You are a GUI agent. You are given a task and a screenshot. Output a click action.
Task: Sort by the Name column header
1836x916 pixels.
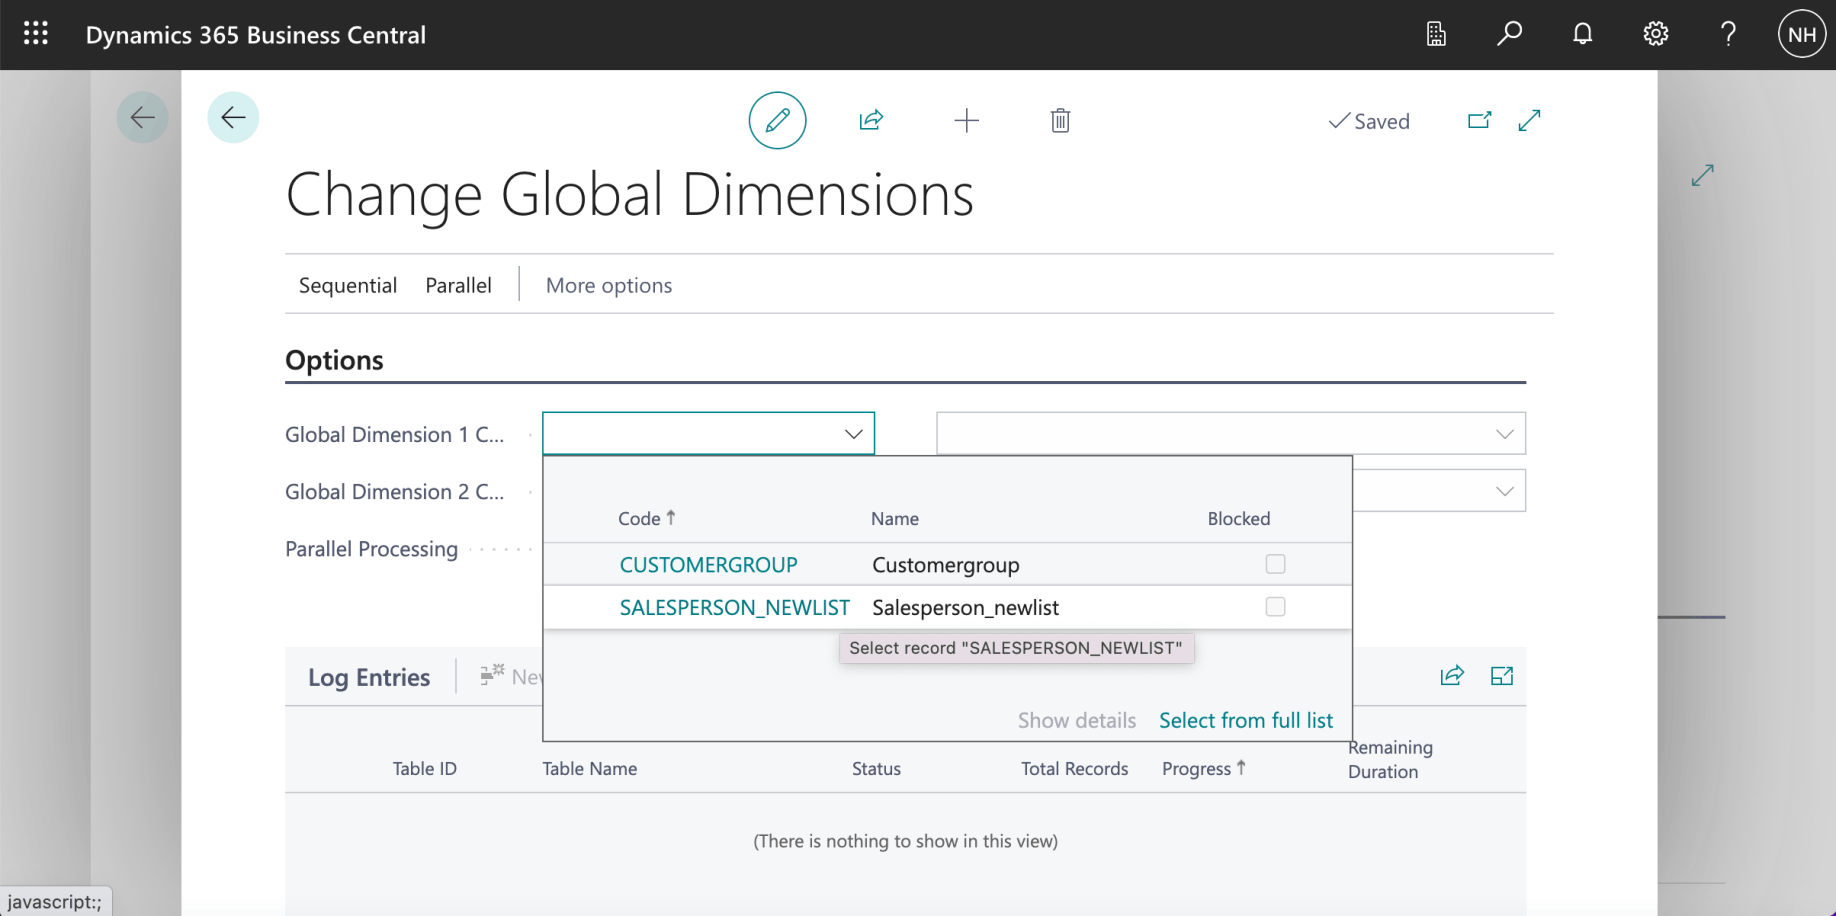point(894,519)
